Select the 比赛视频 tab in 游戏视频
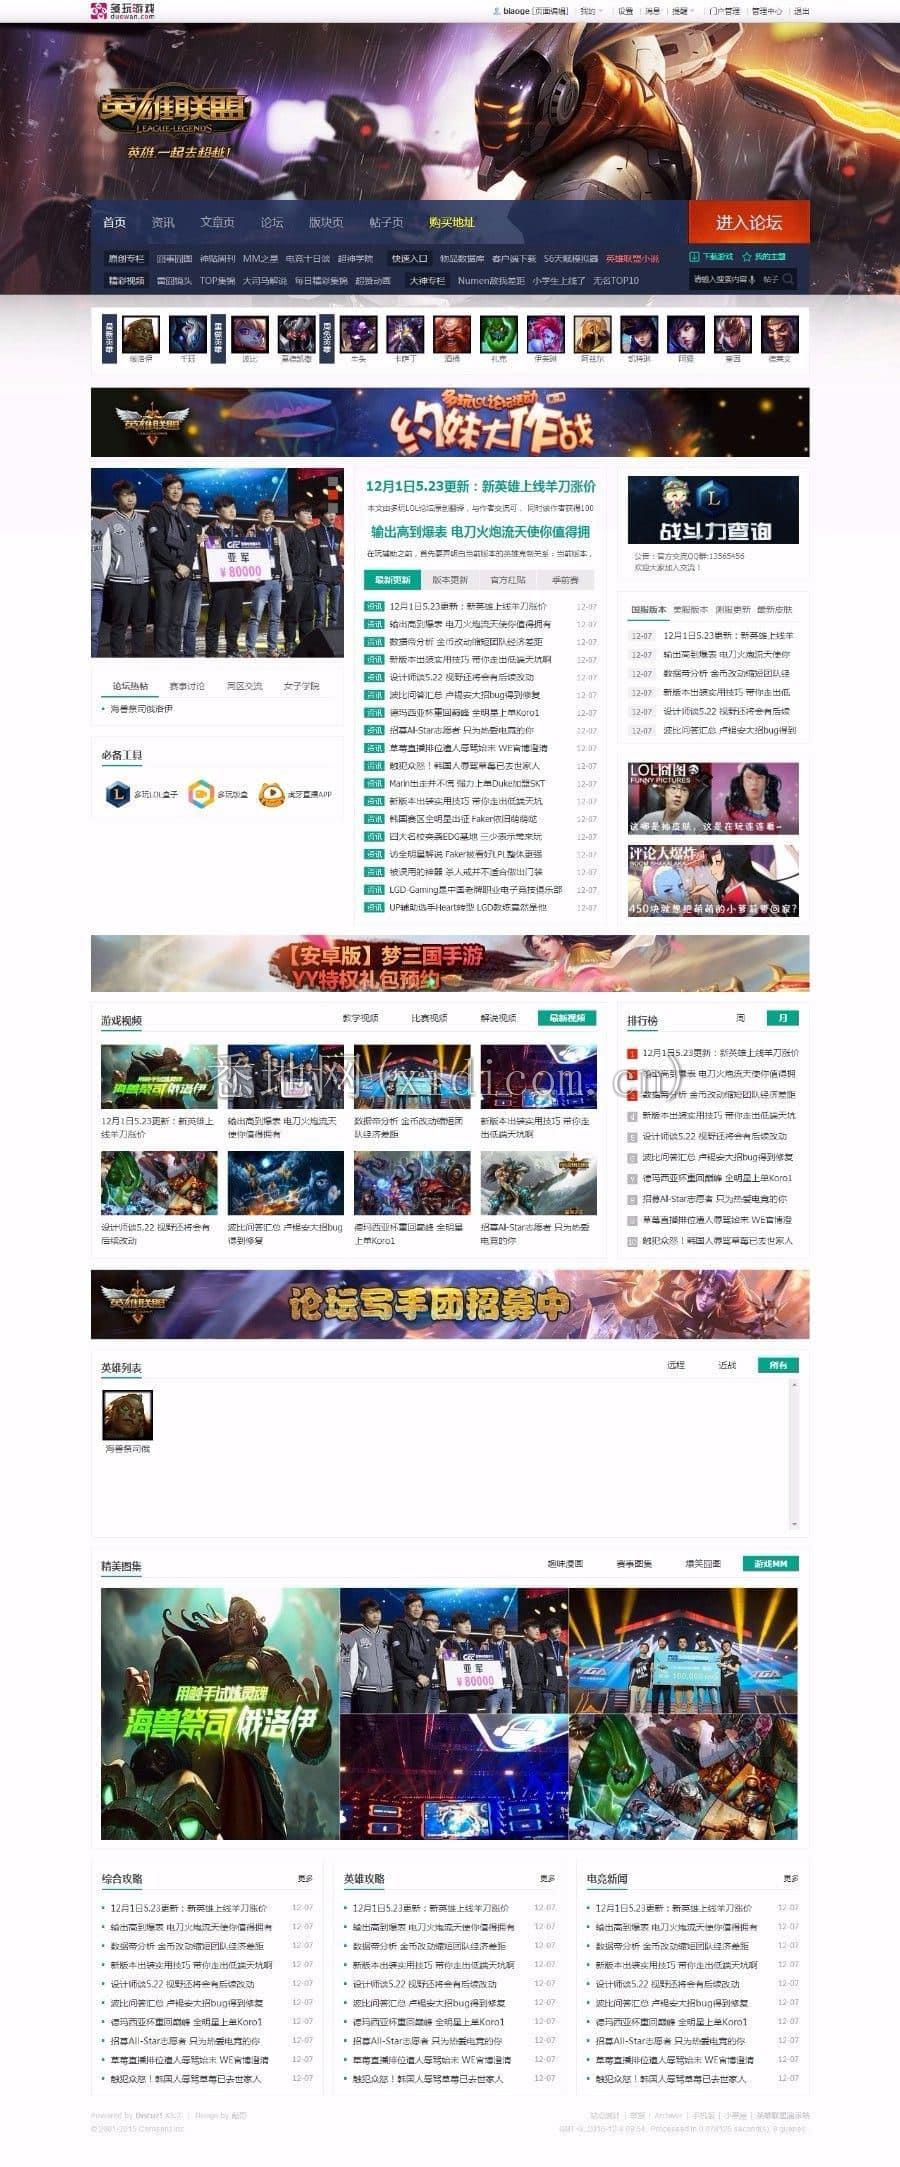 (x=429, y=1018)
